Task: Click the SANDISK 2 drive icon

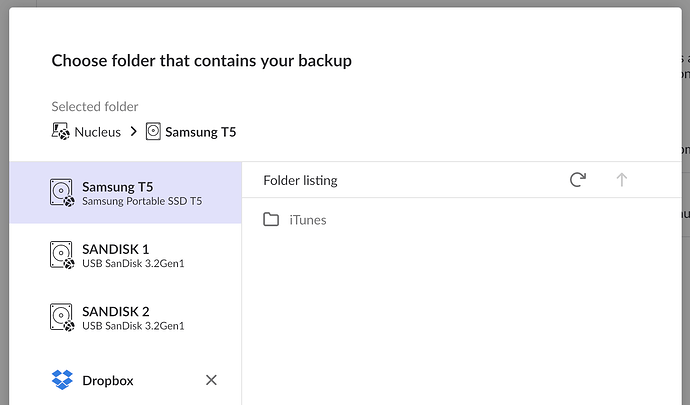Action: (x=62, y=317)
